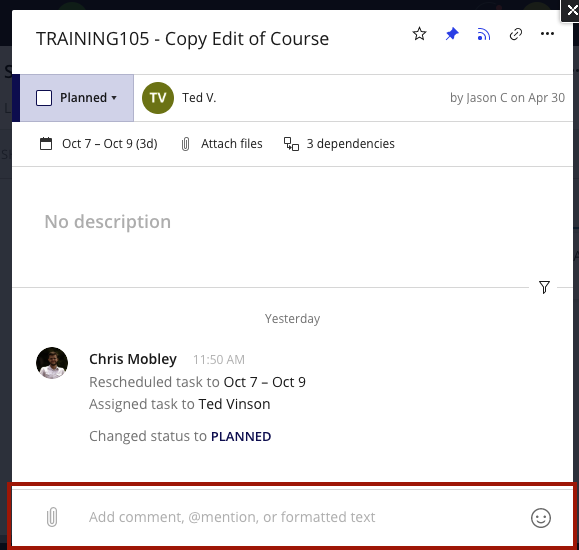
Task: Click the TV assignee avatar
Action: [158, 98]
